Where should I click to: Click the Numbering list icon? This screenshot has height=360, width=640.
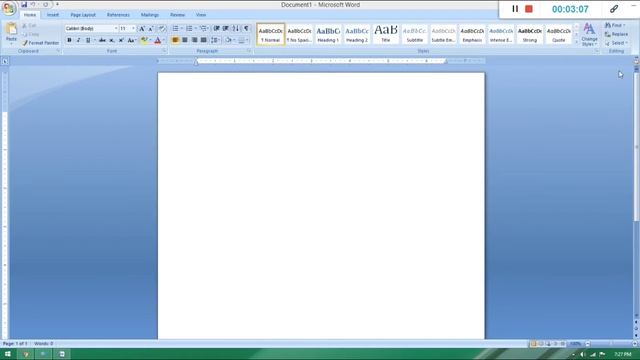pyautogui.click(x=189, y=29)
